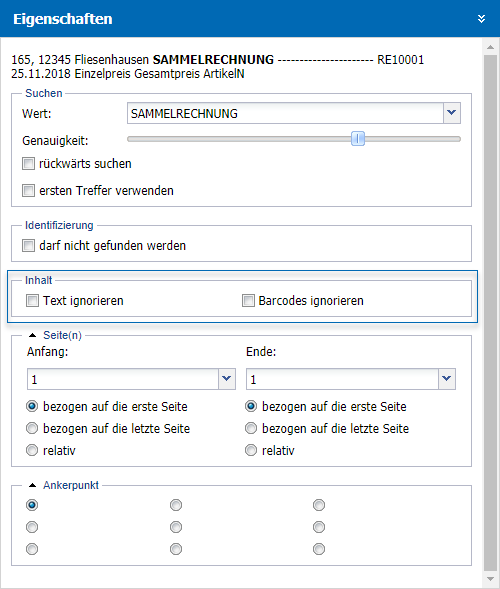Check ersten Treffer verwenden
This screenshot has width=500, height=589.
tap(29, 190)
